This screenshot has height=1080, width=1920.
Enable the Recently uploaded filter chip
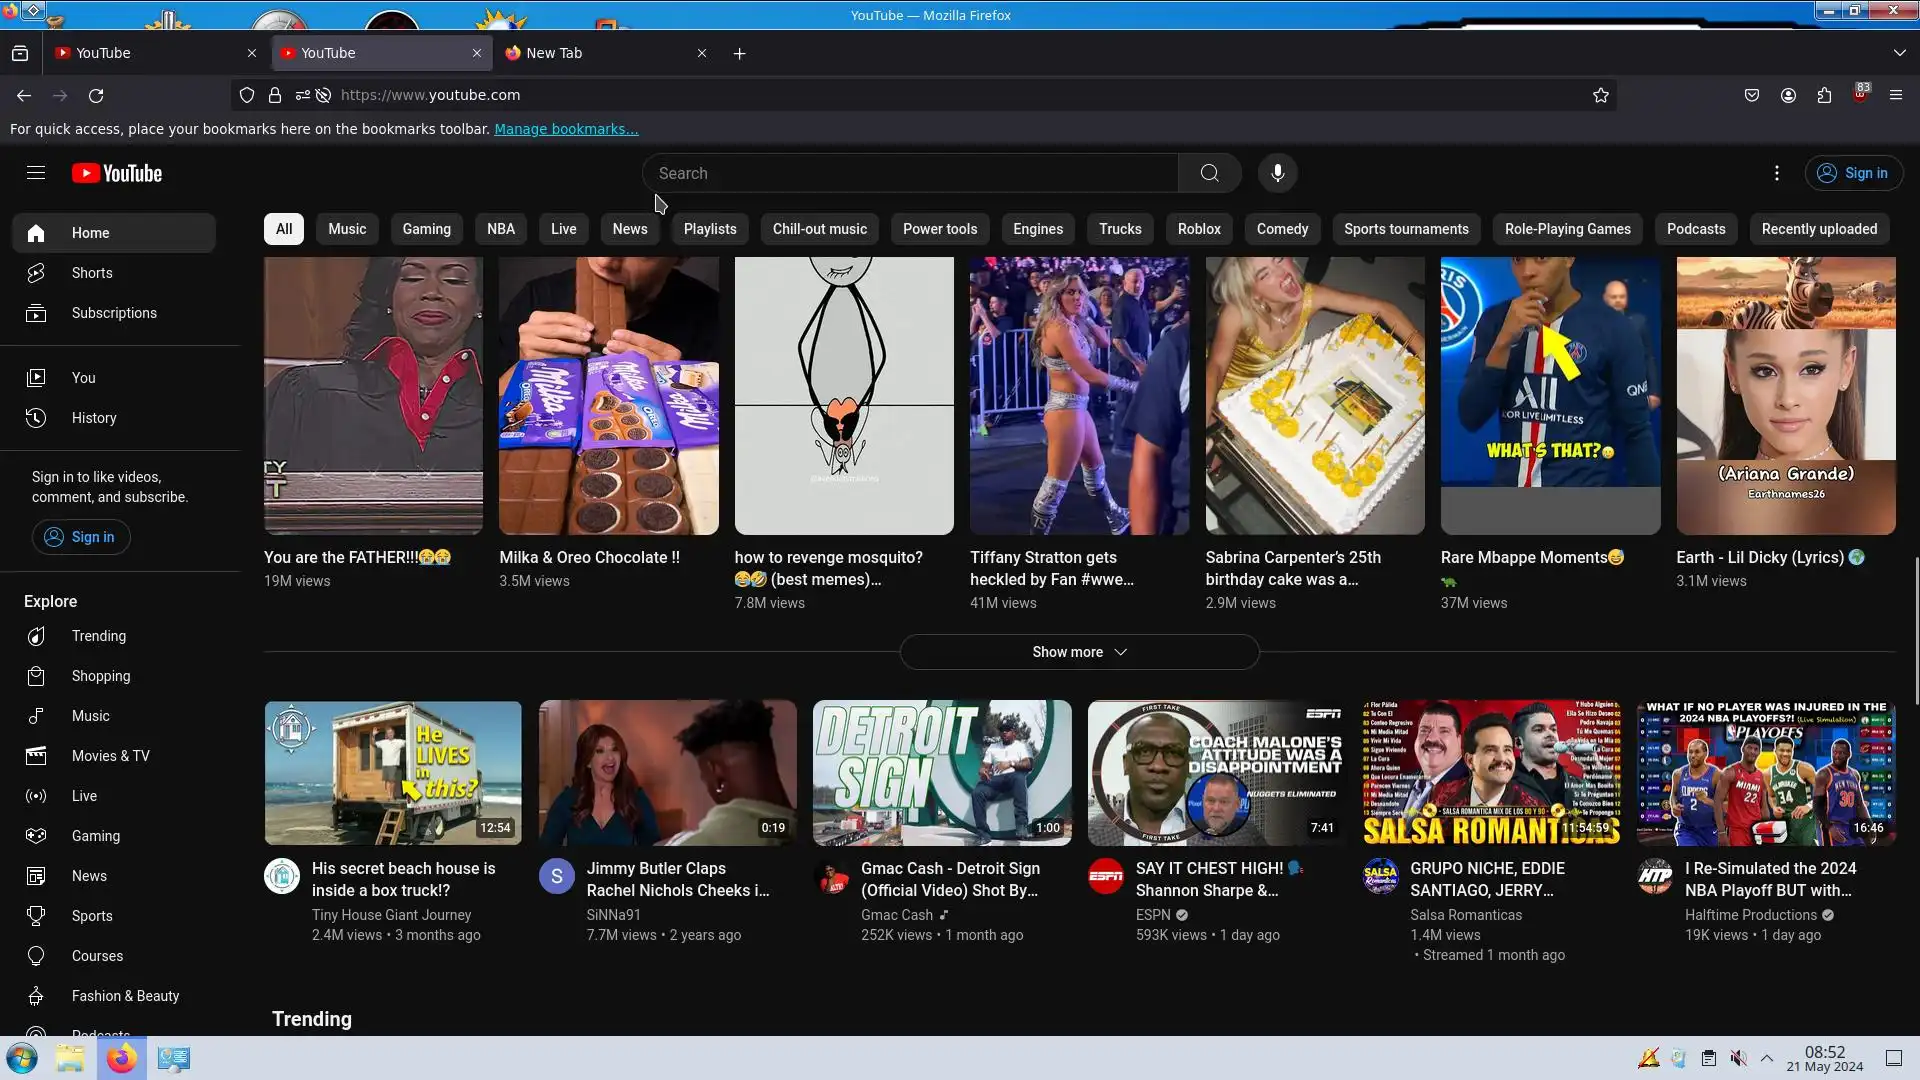(x=1818, y=229)
